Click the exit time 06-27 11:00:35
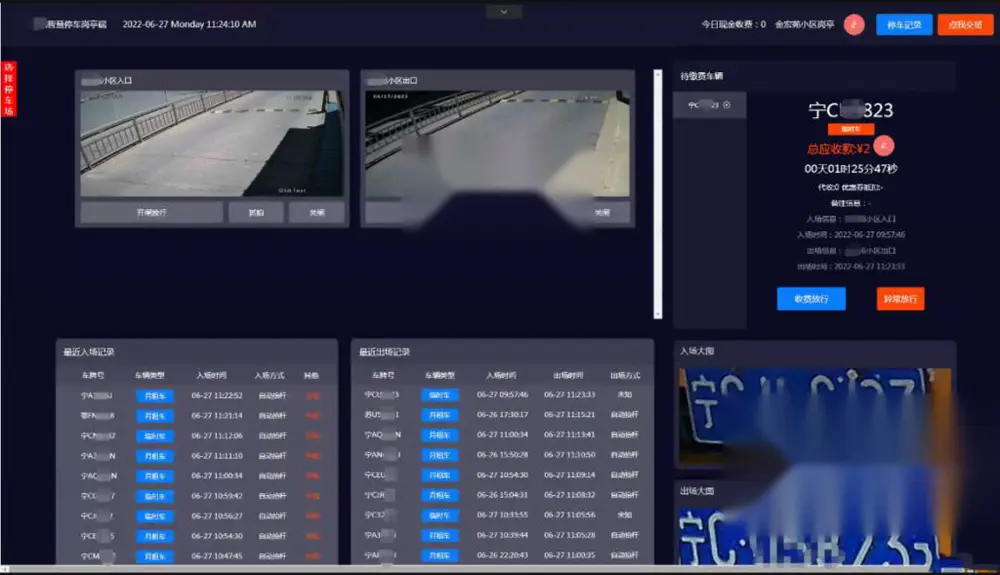 570,555
